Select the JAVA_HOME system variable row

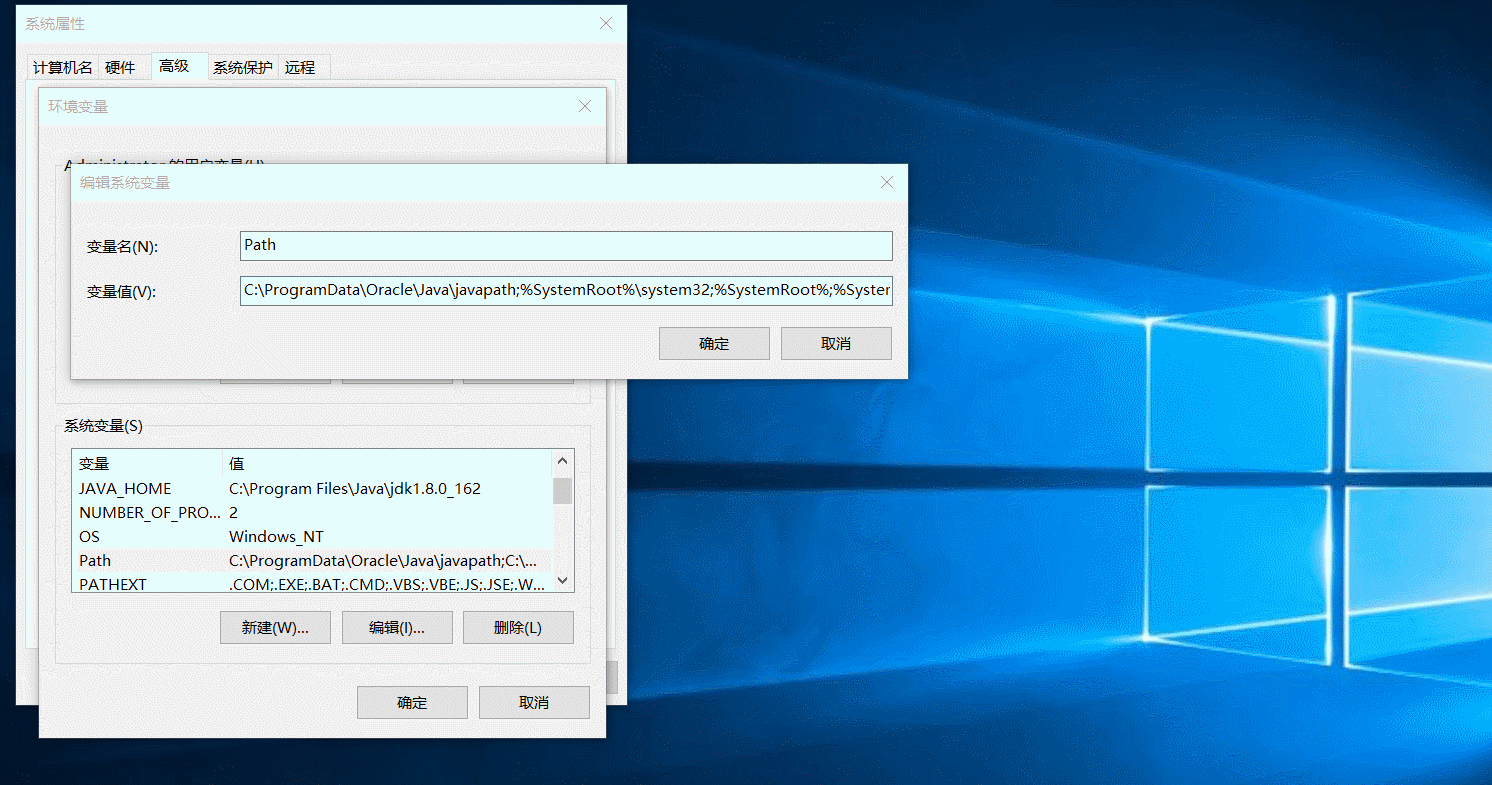pos(312,489)
